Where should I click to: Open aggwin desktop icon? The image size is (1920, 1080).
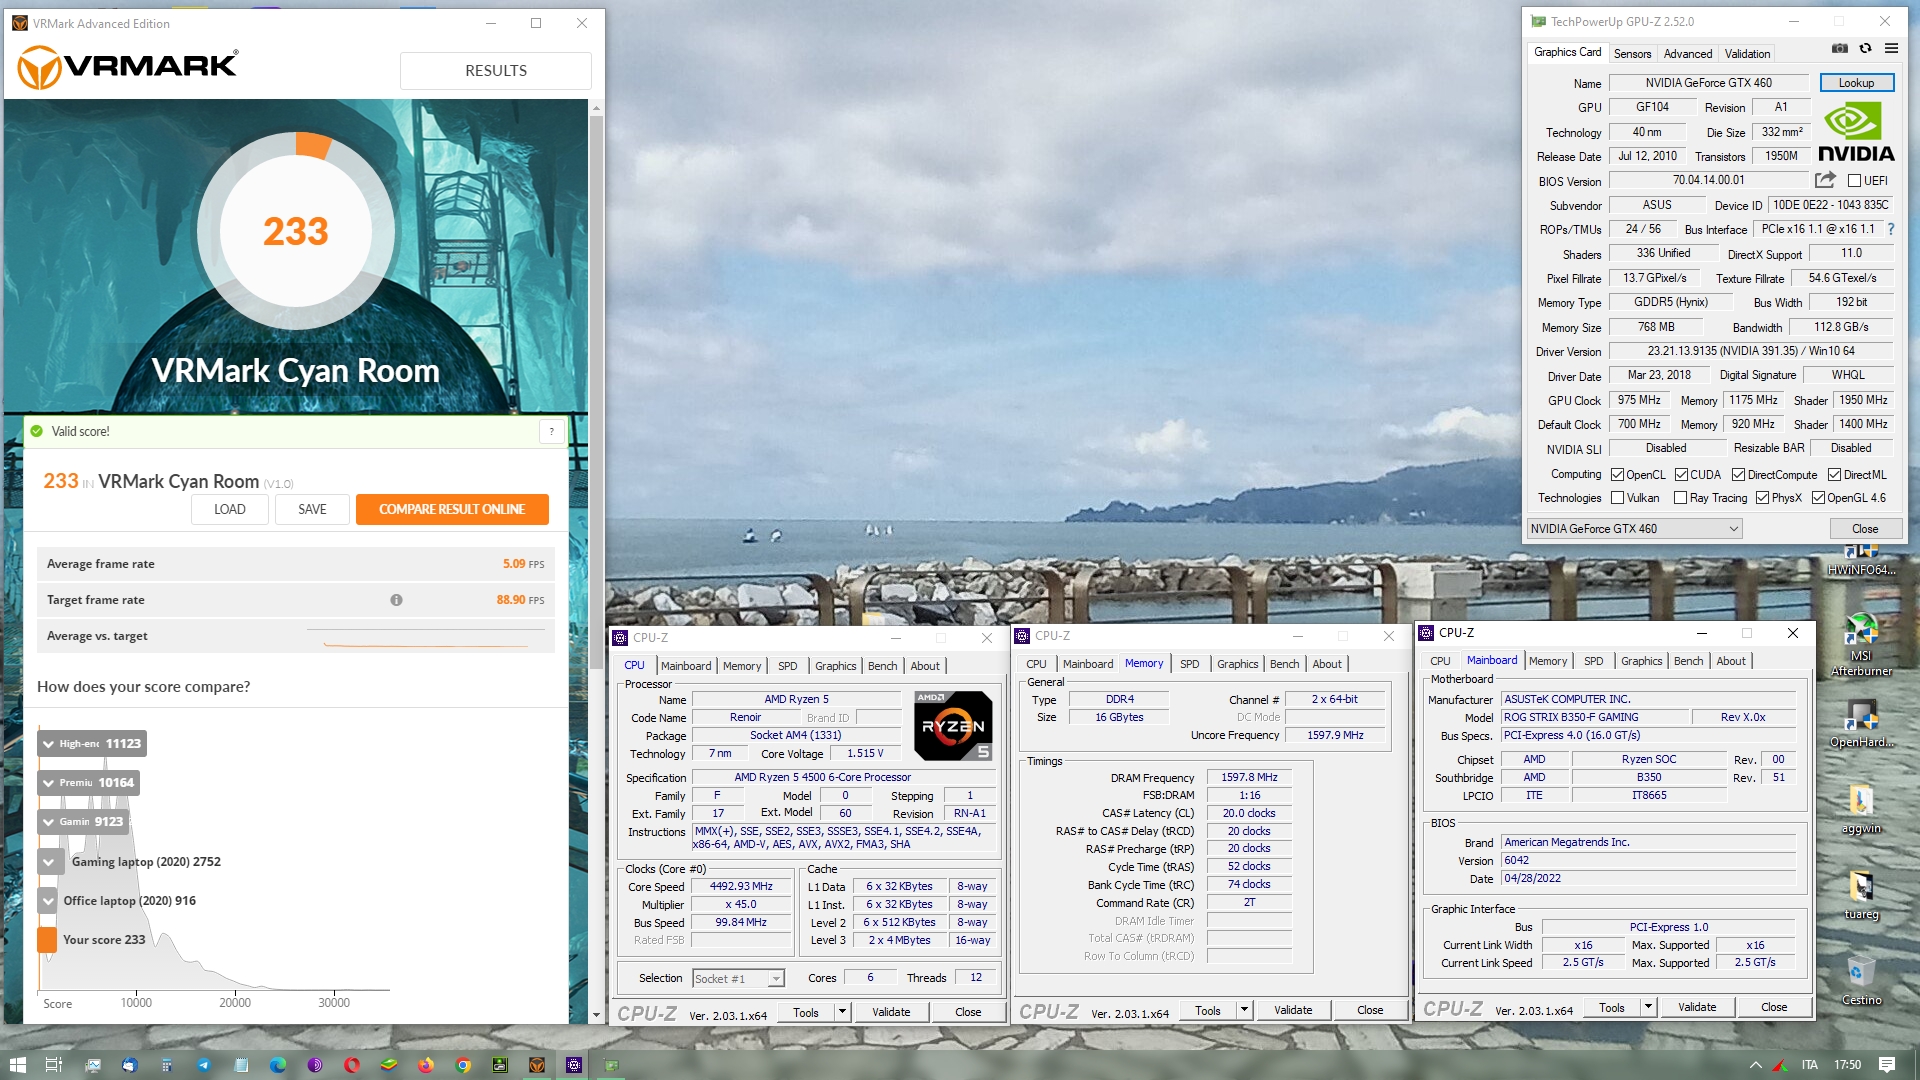1861,809
